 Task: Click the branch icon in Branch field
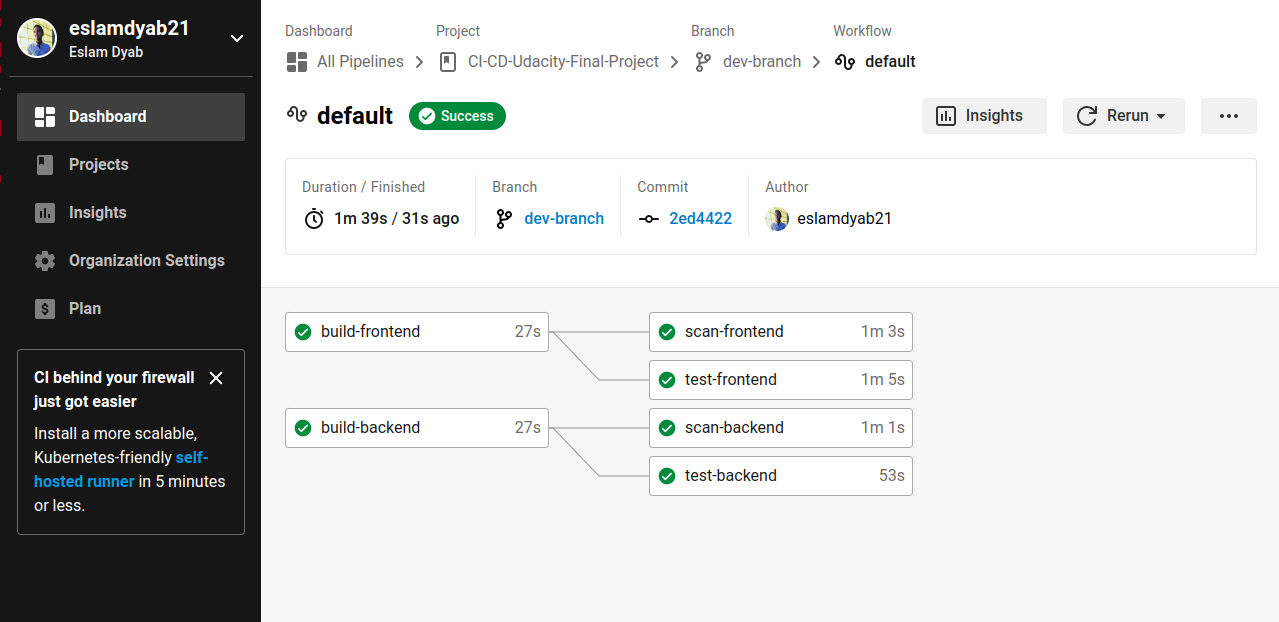pyautogui.click(x=504, y=219)
